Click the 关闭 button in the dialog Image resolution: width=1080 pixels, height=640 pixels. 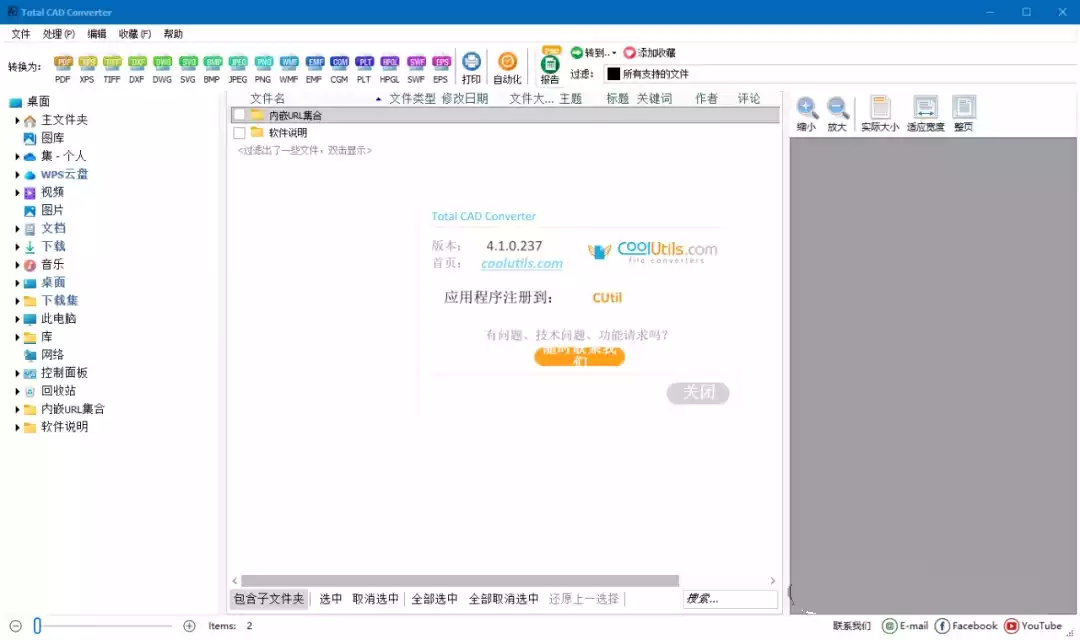697,393
